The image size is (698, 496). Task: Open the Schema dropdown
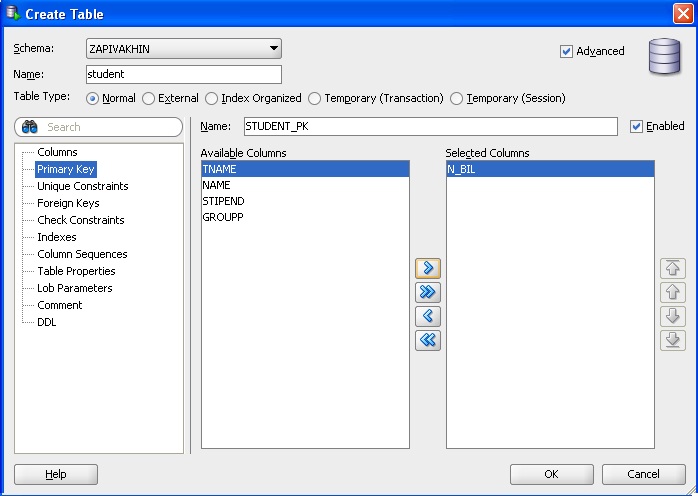pos(184,49)
